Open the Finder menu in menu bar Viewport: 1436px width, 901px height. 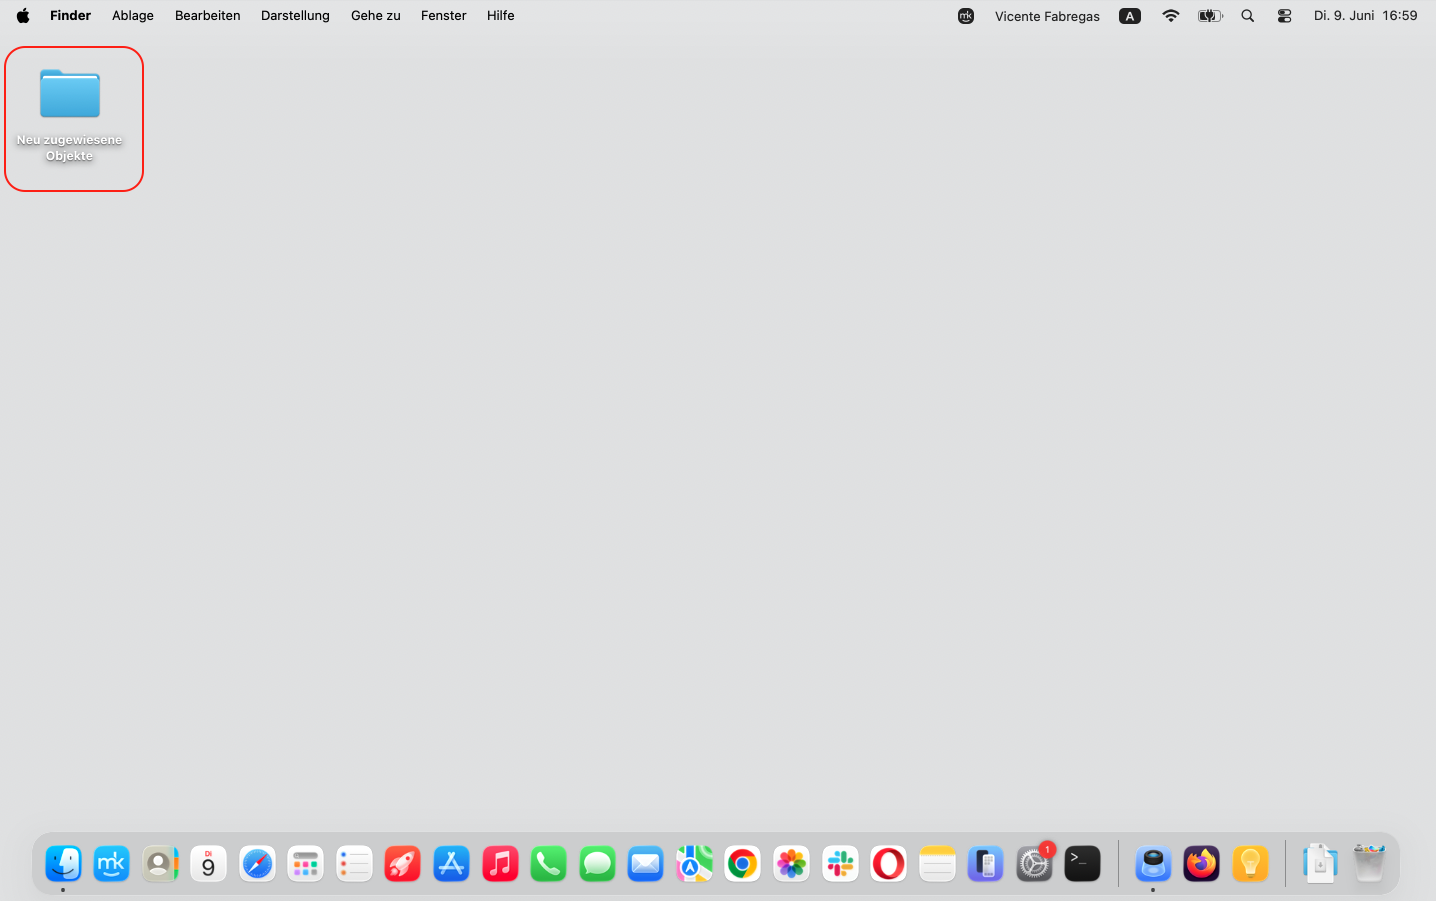pyautogui.click(x=70, y=15)
